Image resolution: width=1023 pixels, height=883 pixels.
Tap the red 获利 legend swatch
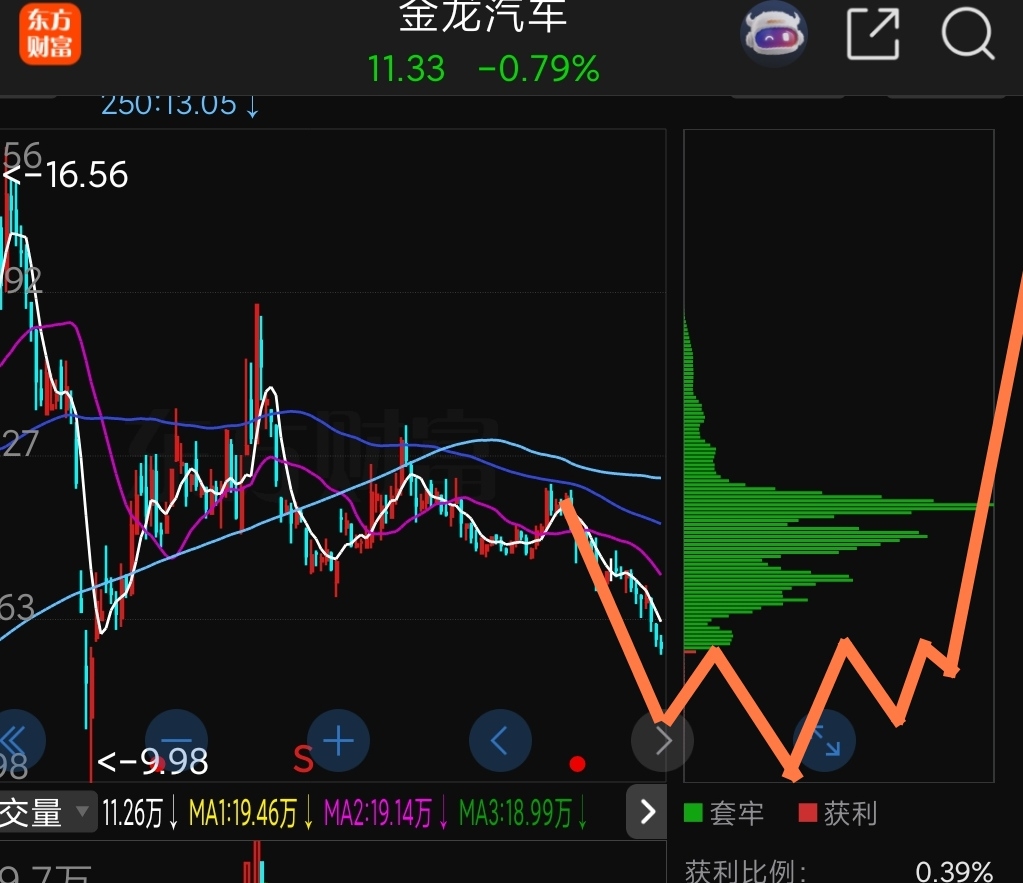[x=808, y=813]
